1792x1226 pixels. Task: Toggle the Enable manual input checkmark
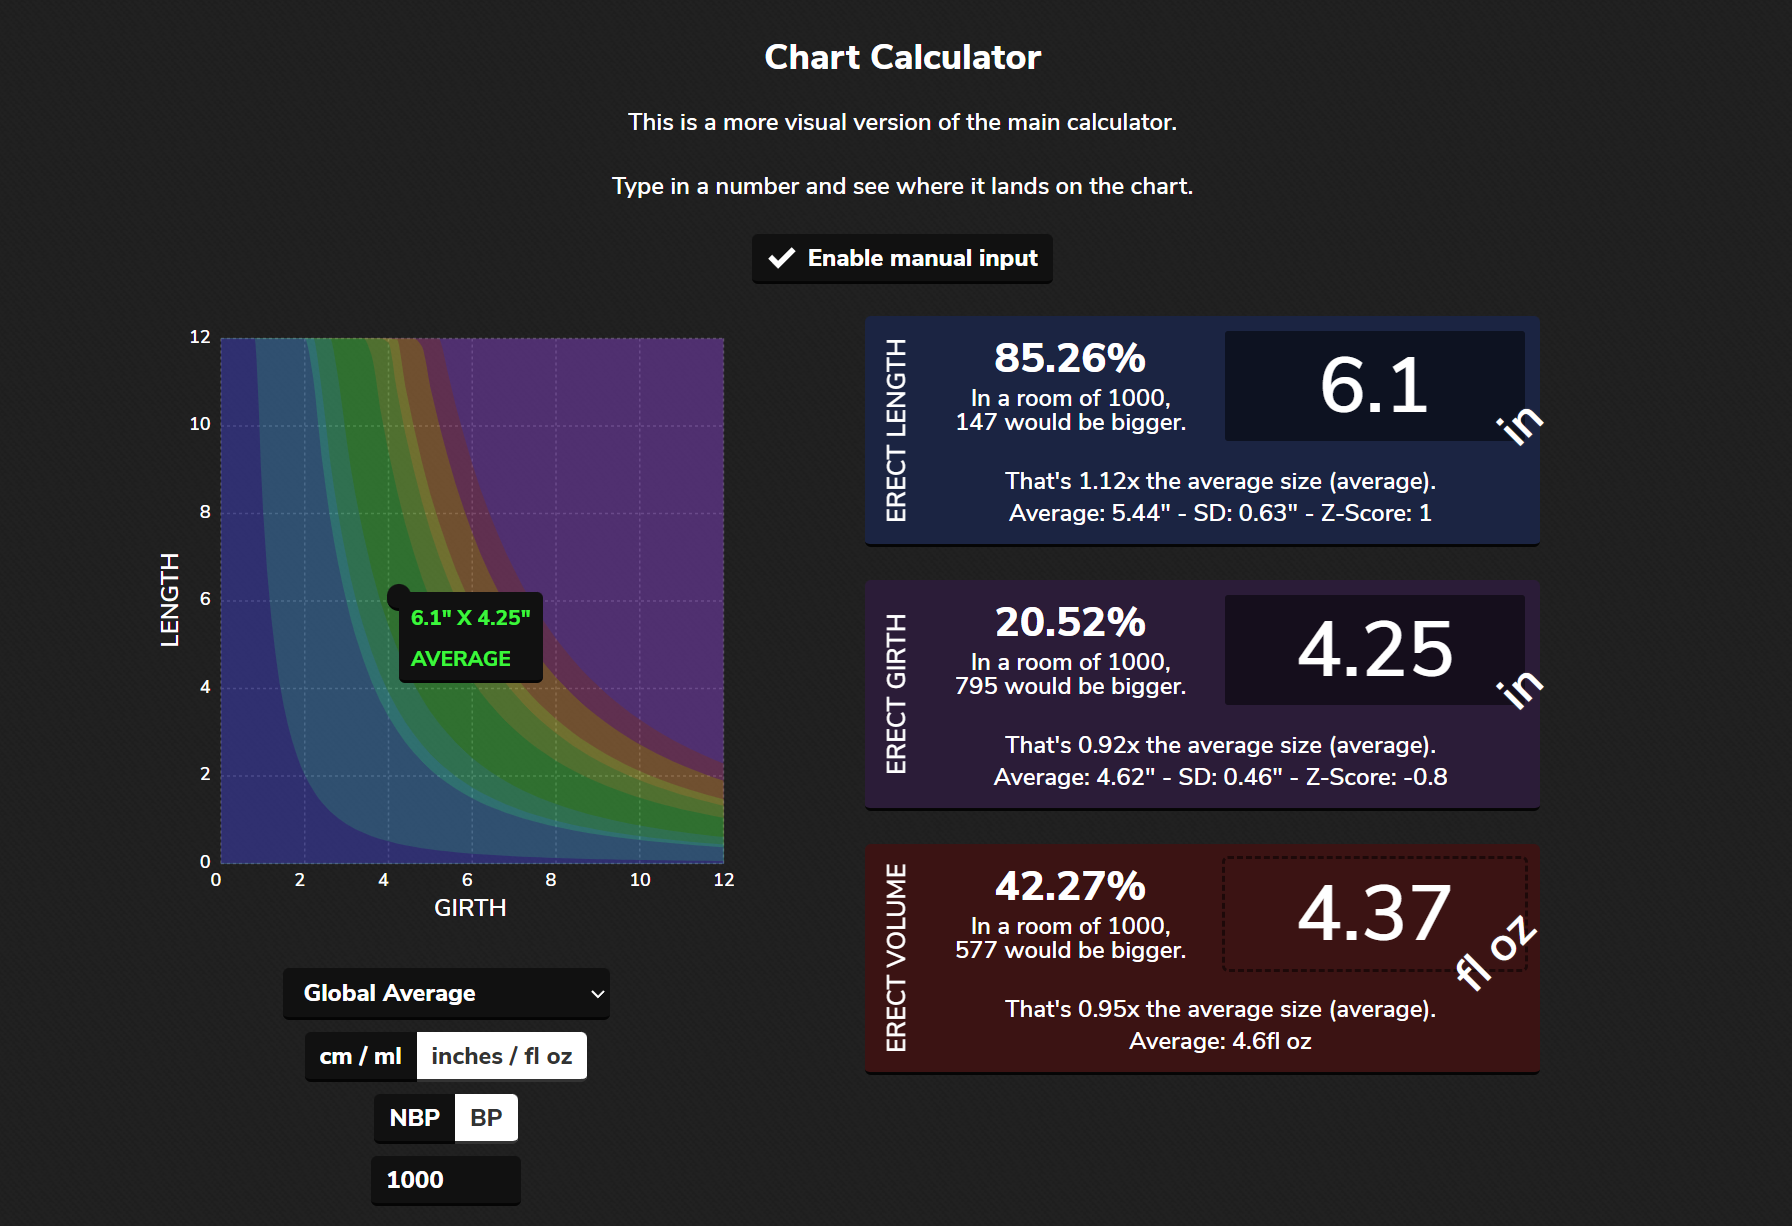782,258
